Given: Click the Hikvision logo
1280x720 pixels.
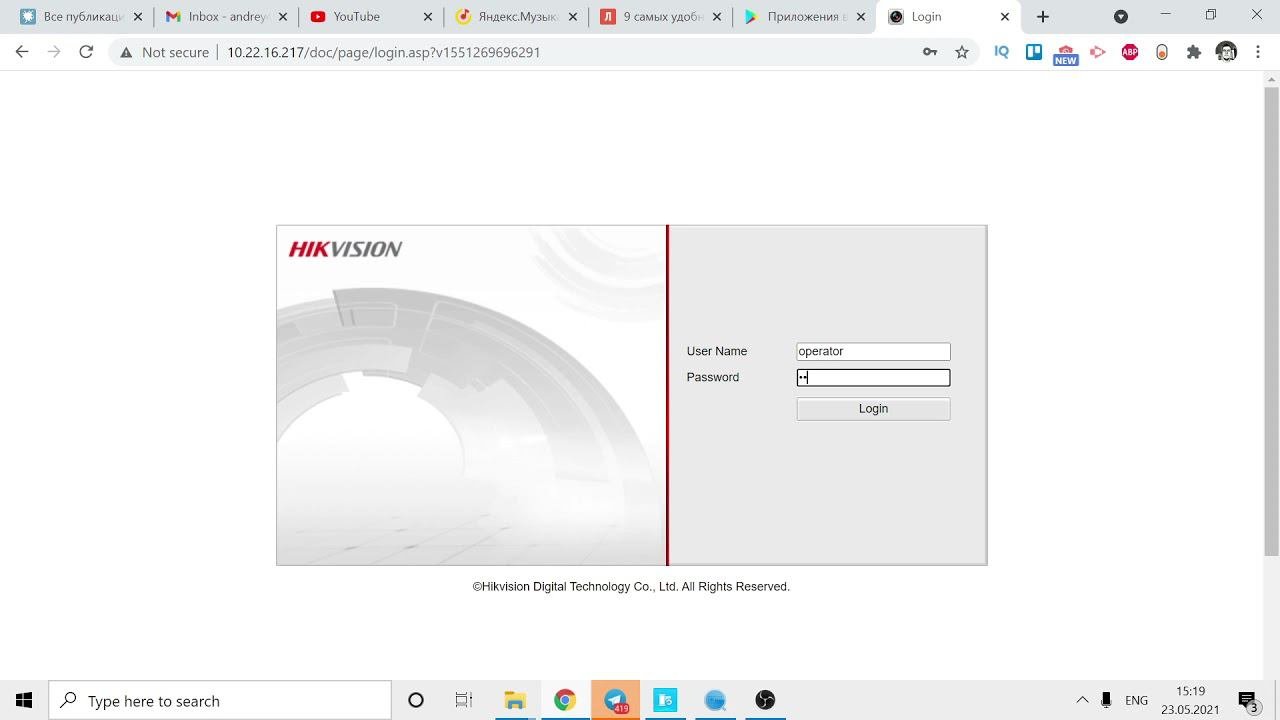Looking at the screenshot, I should pos(345,249).
